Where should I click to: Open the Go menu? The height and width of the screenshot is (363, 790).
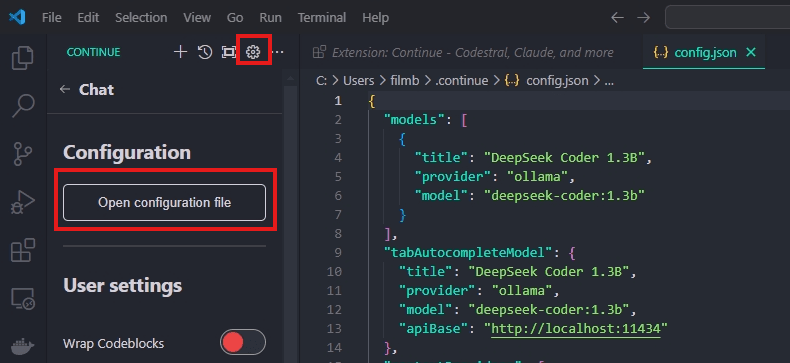click(x=235, y=18)
